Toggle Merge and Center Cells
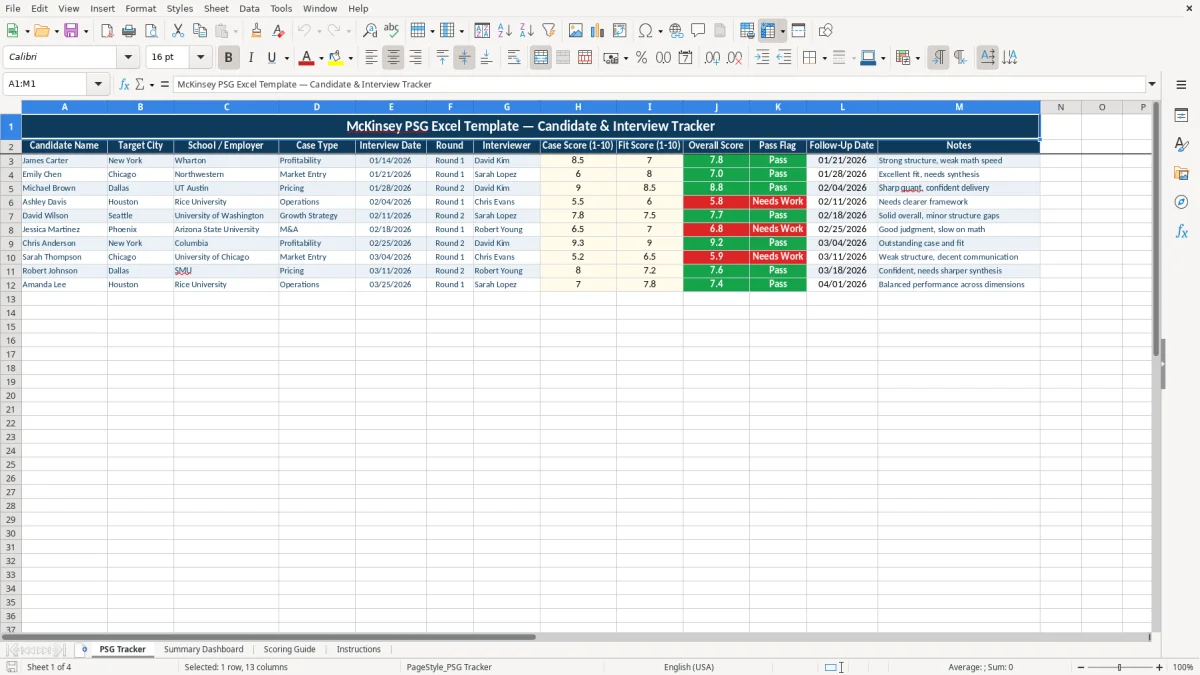The width and height of the screenshot is (1200, 675). (x=541, y=58)
